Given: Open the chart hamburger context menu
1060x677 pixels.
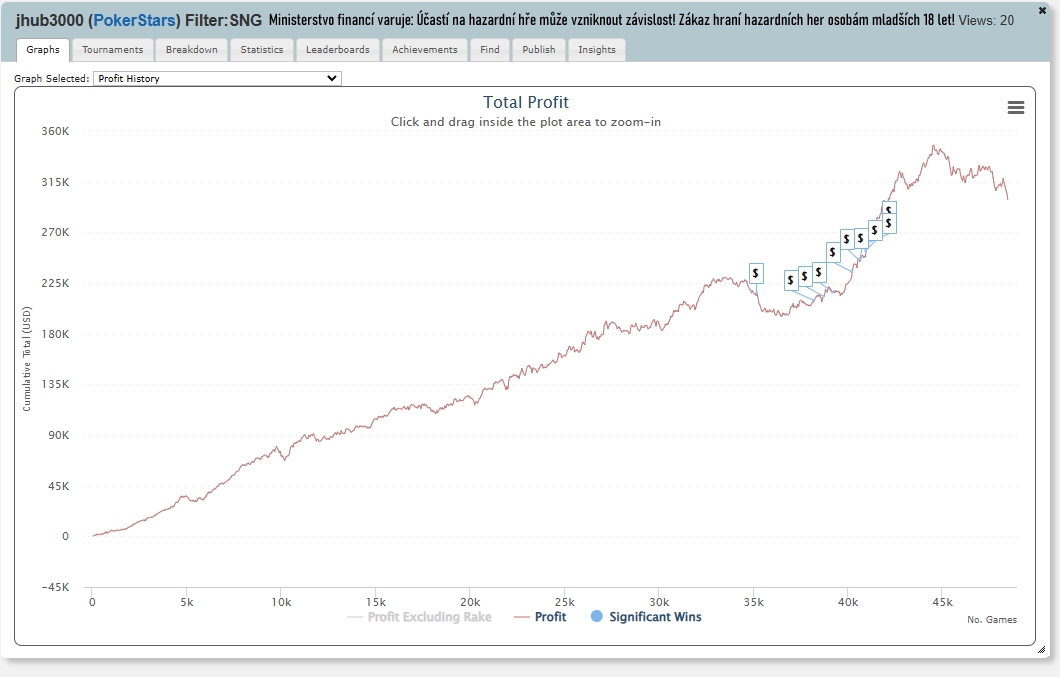Looking at the screenshot, I should click(x=1015, y=108).
